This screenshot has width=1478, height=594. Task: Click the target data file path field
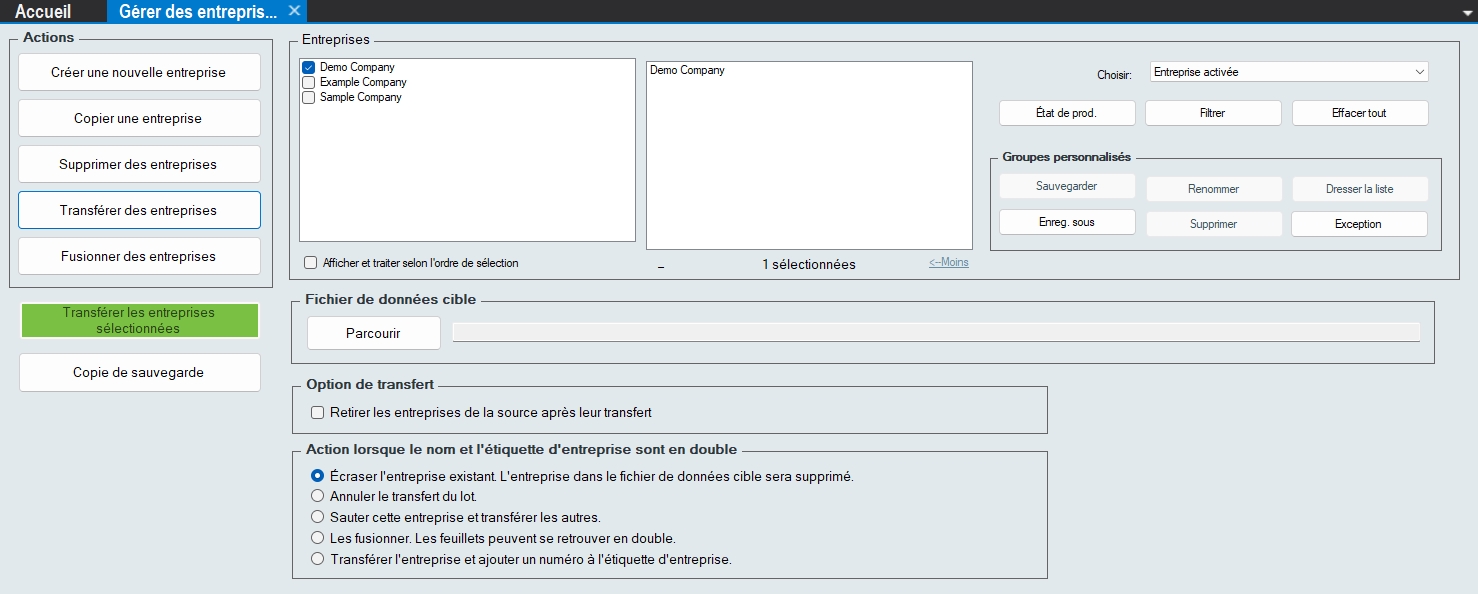(935, 333)
